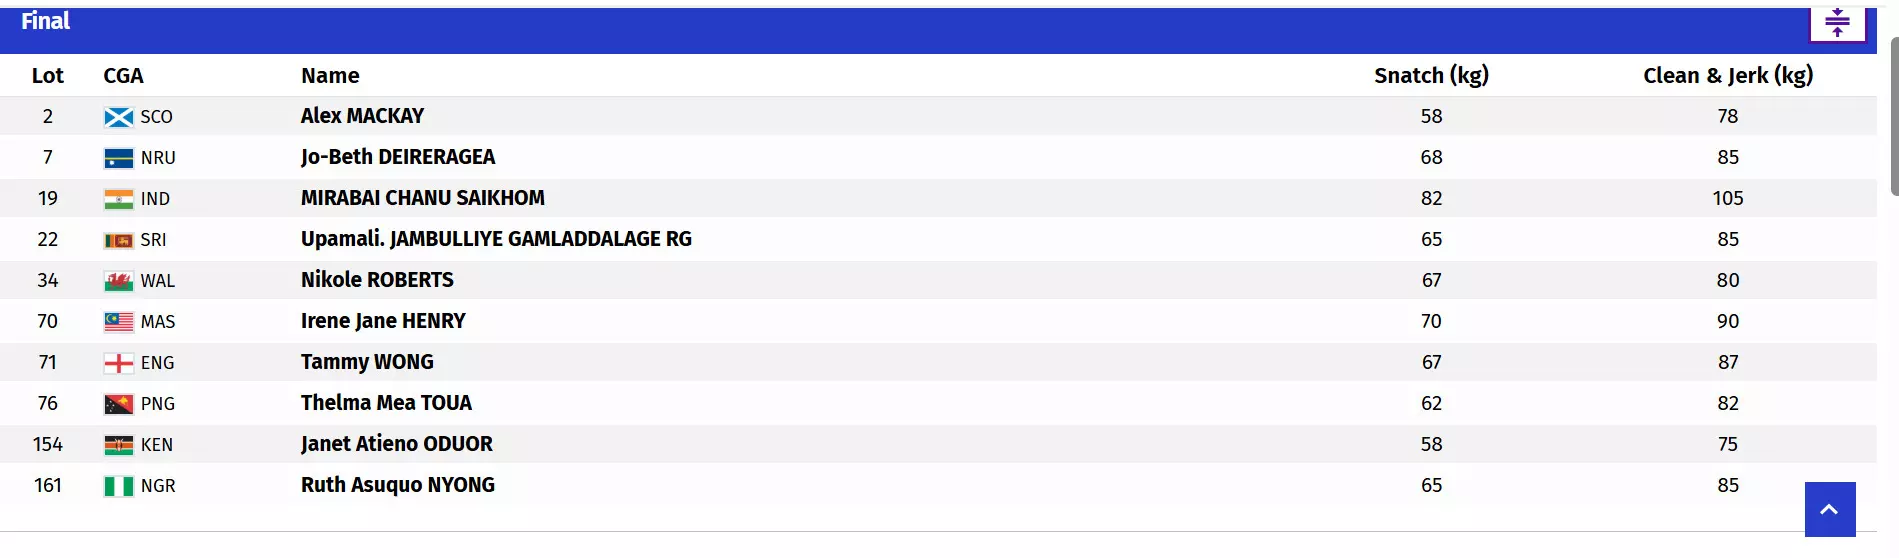The image size is (1899, 558).
Task: Click the Snatch (kg) column header
Action: point(1431,75)
